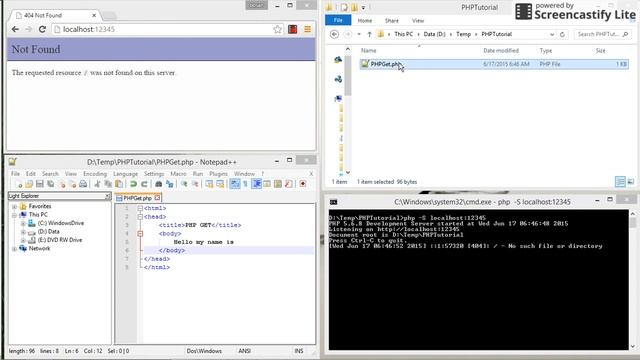This screenshot has width=640, height=360.
Task: Click the New file icon in Notepad++ toolbar
Action: point(19,184)
